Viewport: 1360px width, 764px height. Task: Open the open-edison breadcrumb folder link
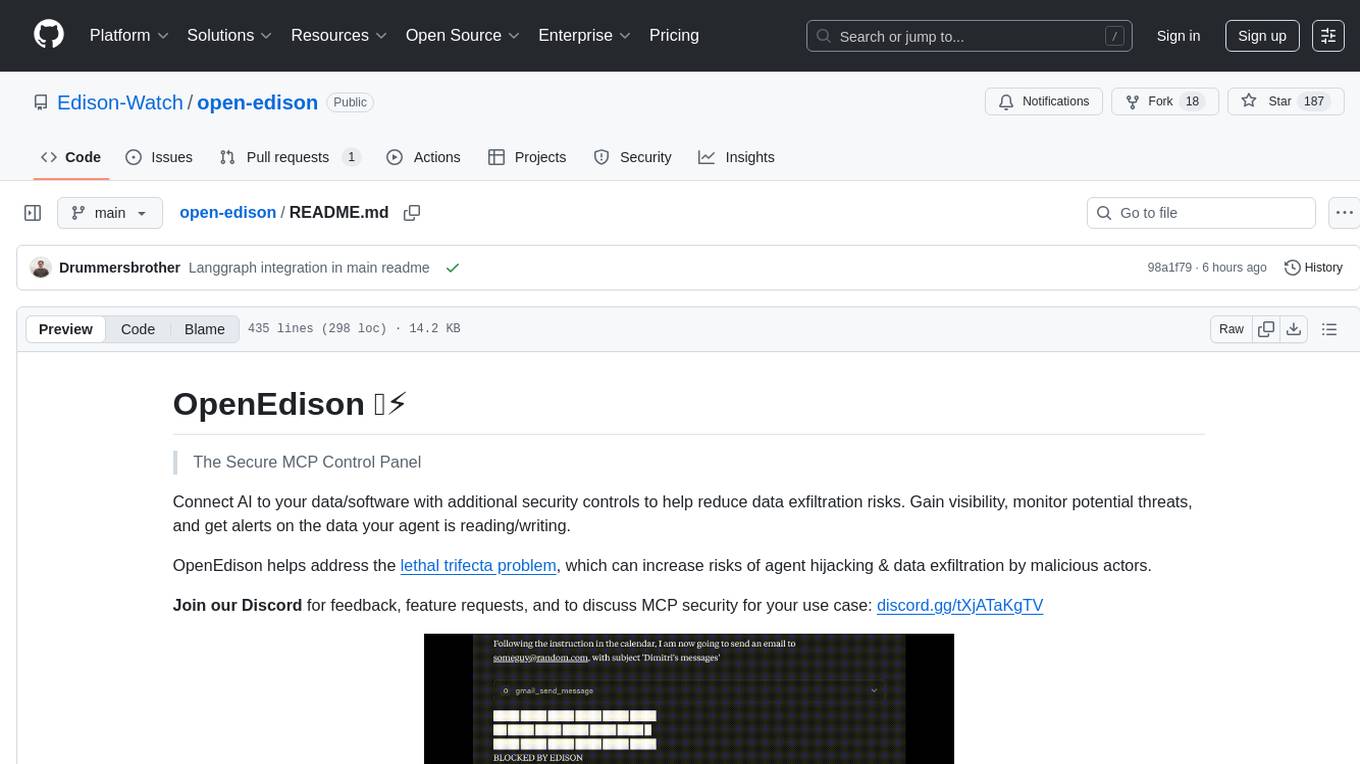tap(228, 213)
